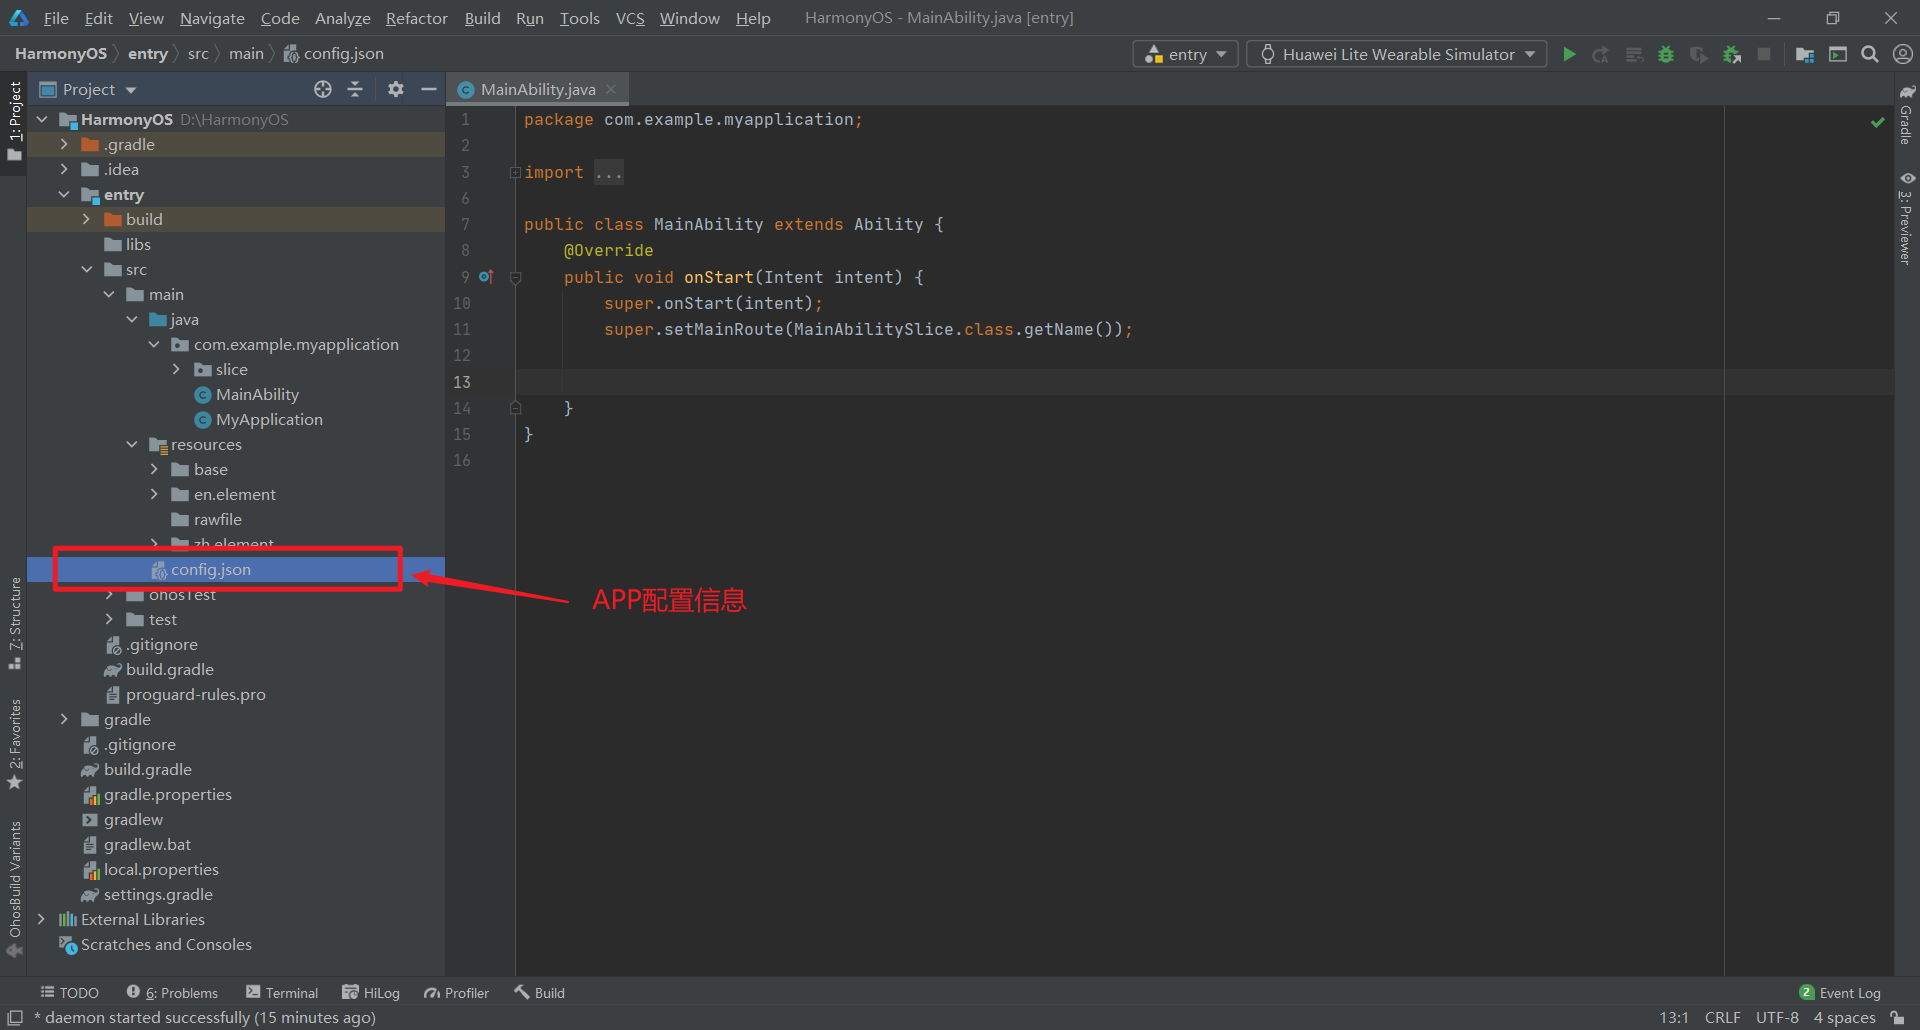The height and width of the screenshot is (1030, 1920).
Task: Open the TODO tool window
Action: 69,992
